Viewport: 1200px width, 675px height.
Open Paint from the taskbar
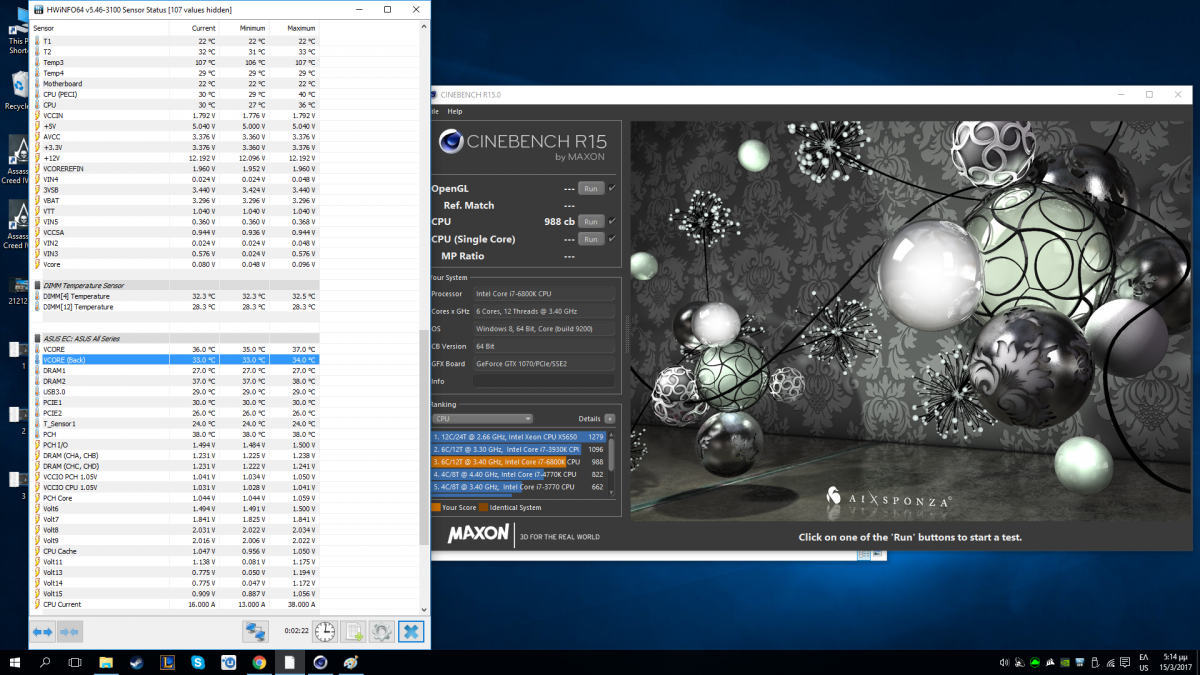351,662
